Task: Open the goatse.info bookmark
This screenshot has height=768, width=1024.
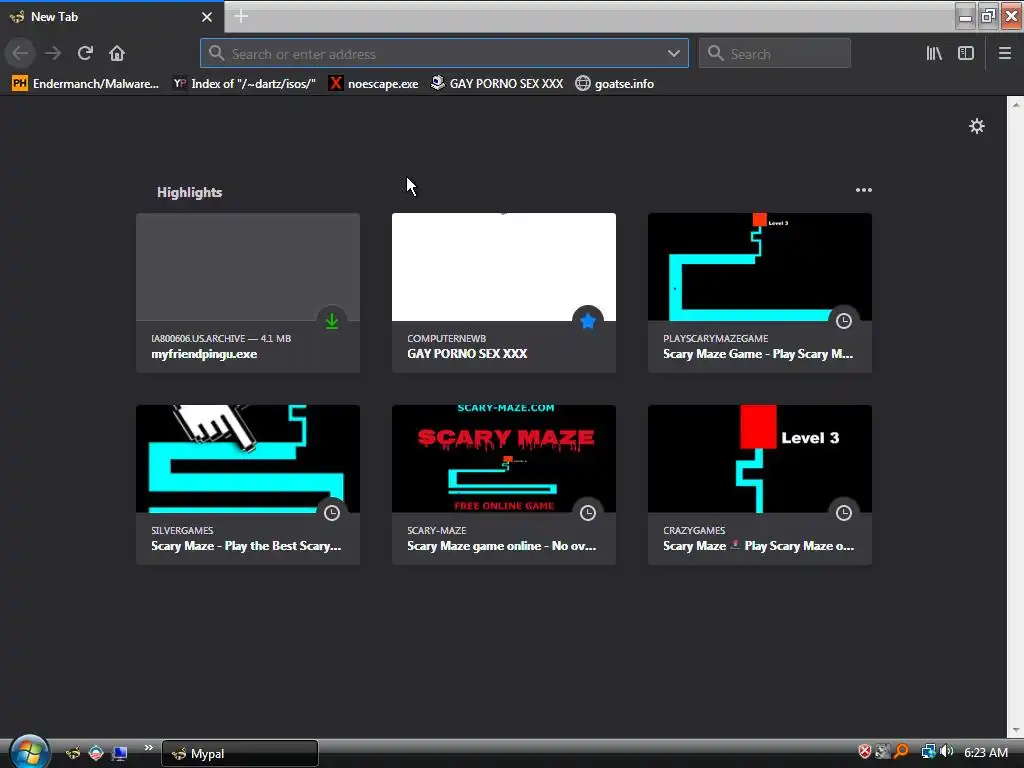Action: (x=615, y=84)
